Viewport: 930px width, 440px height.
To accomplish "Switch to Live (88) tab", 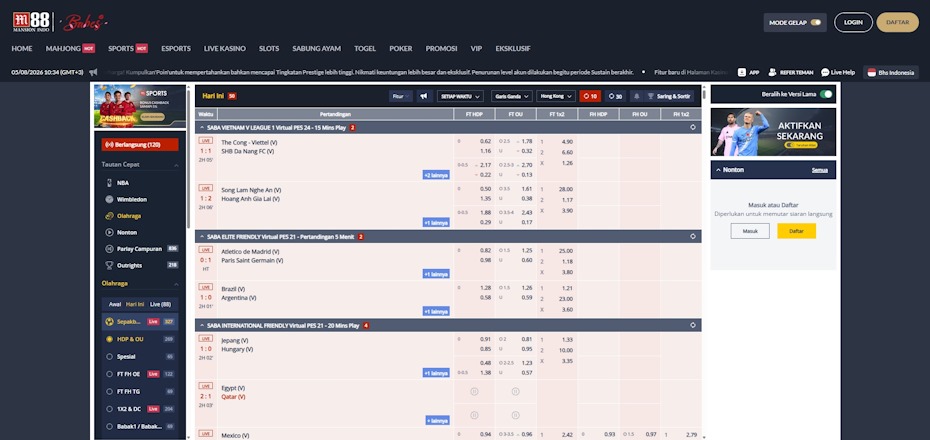I will pyautogui.click(x=160, y=304).
